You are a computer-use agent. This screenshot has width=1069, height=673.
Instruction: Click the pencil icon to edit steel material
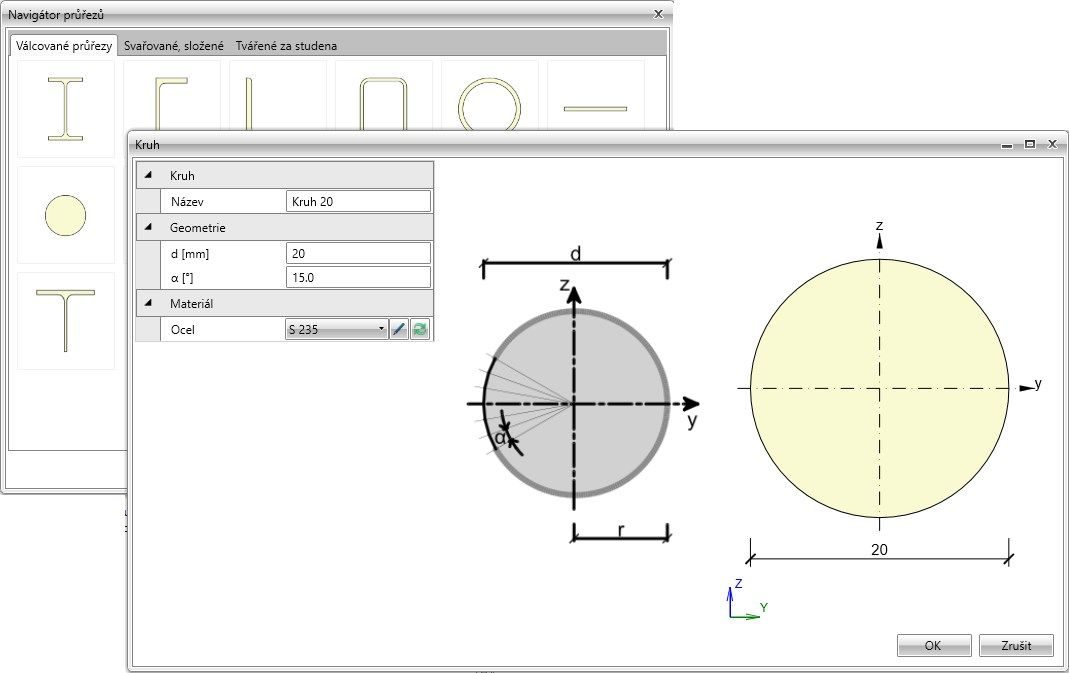(399, 329)
